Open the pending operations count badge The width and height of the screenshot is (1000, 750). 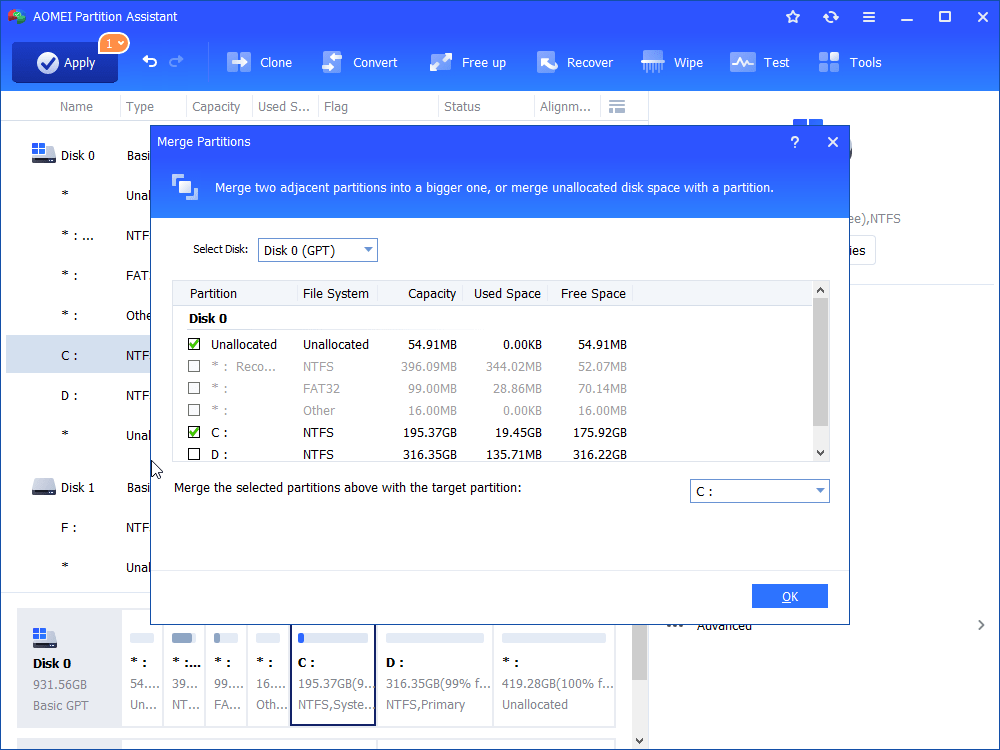tap(114, 43)
